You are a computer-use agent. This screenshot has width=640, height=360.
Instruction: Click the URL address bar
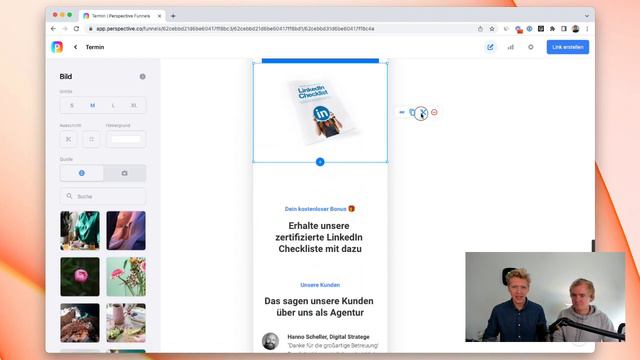pyautogui.click(x=282, y=29)
